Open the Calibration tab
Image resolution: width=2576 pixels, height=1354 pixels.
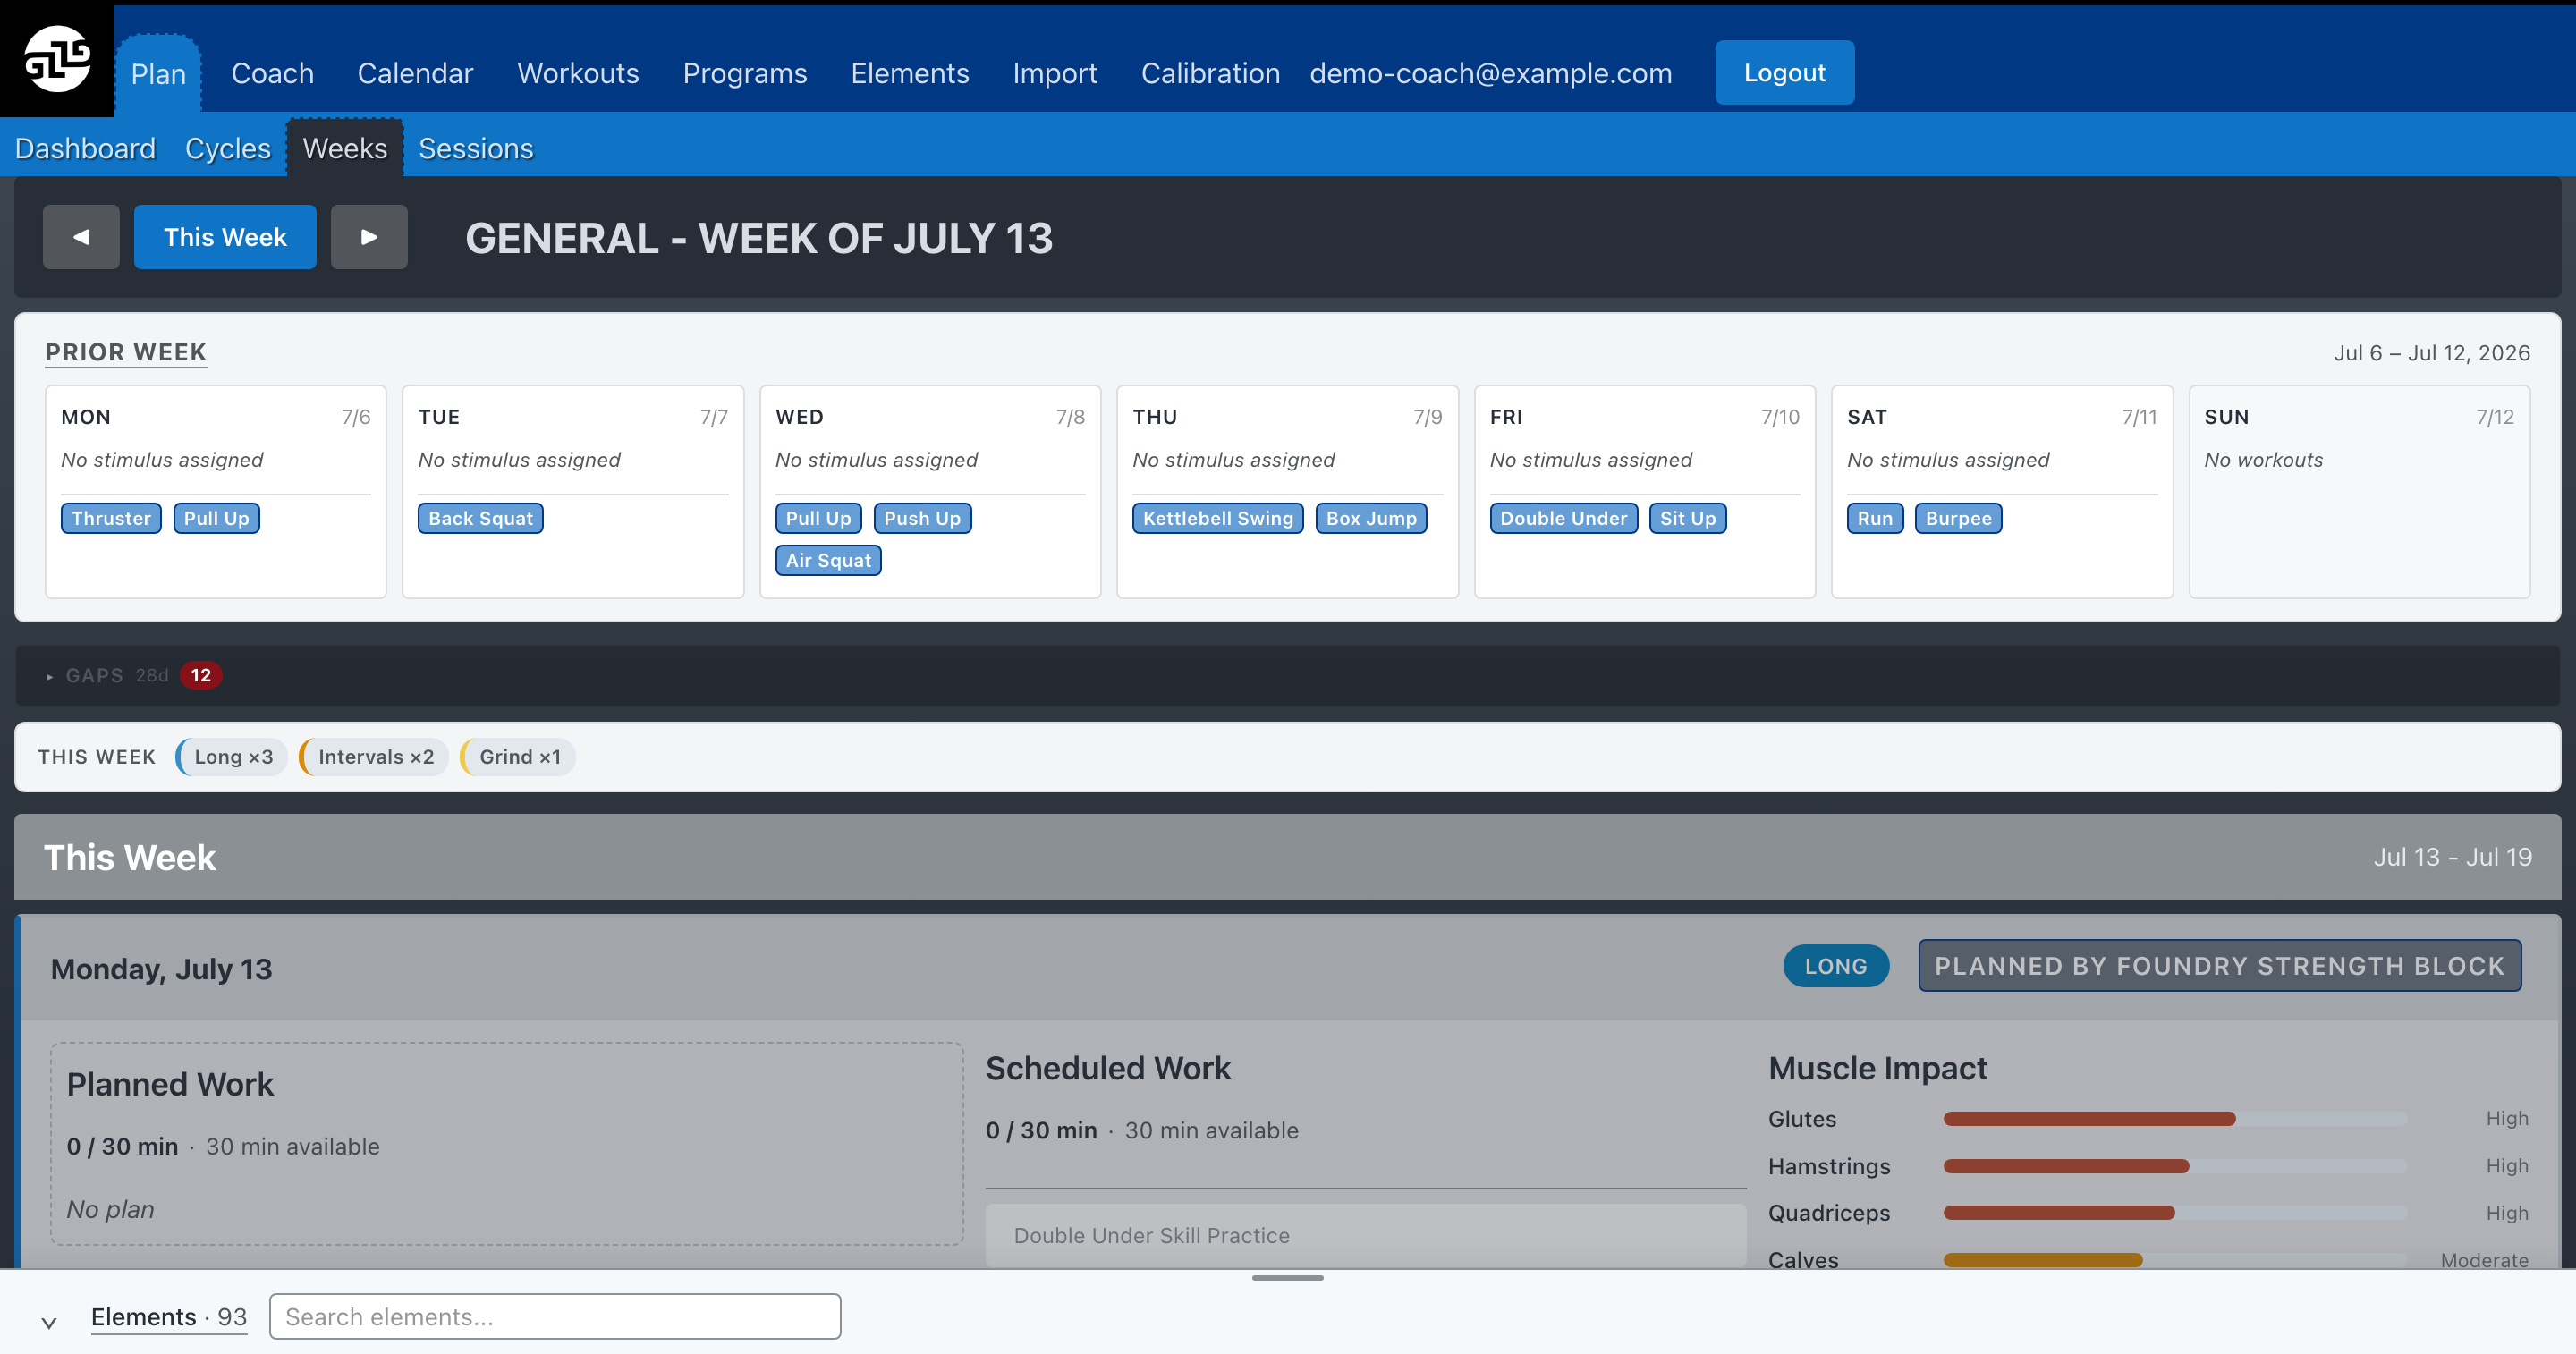click(1210, 73)
